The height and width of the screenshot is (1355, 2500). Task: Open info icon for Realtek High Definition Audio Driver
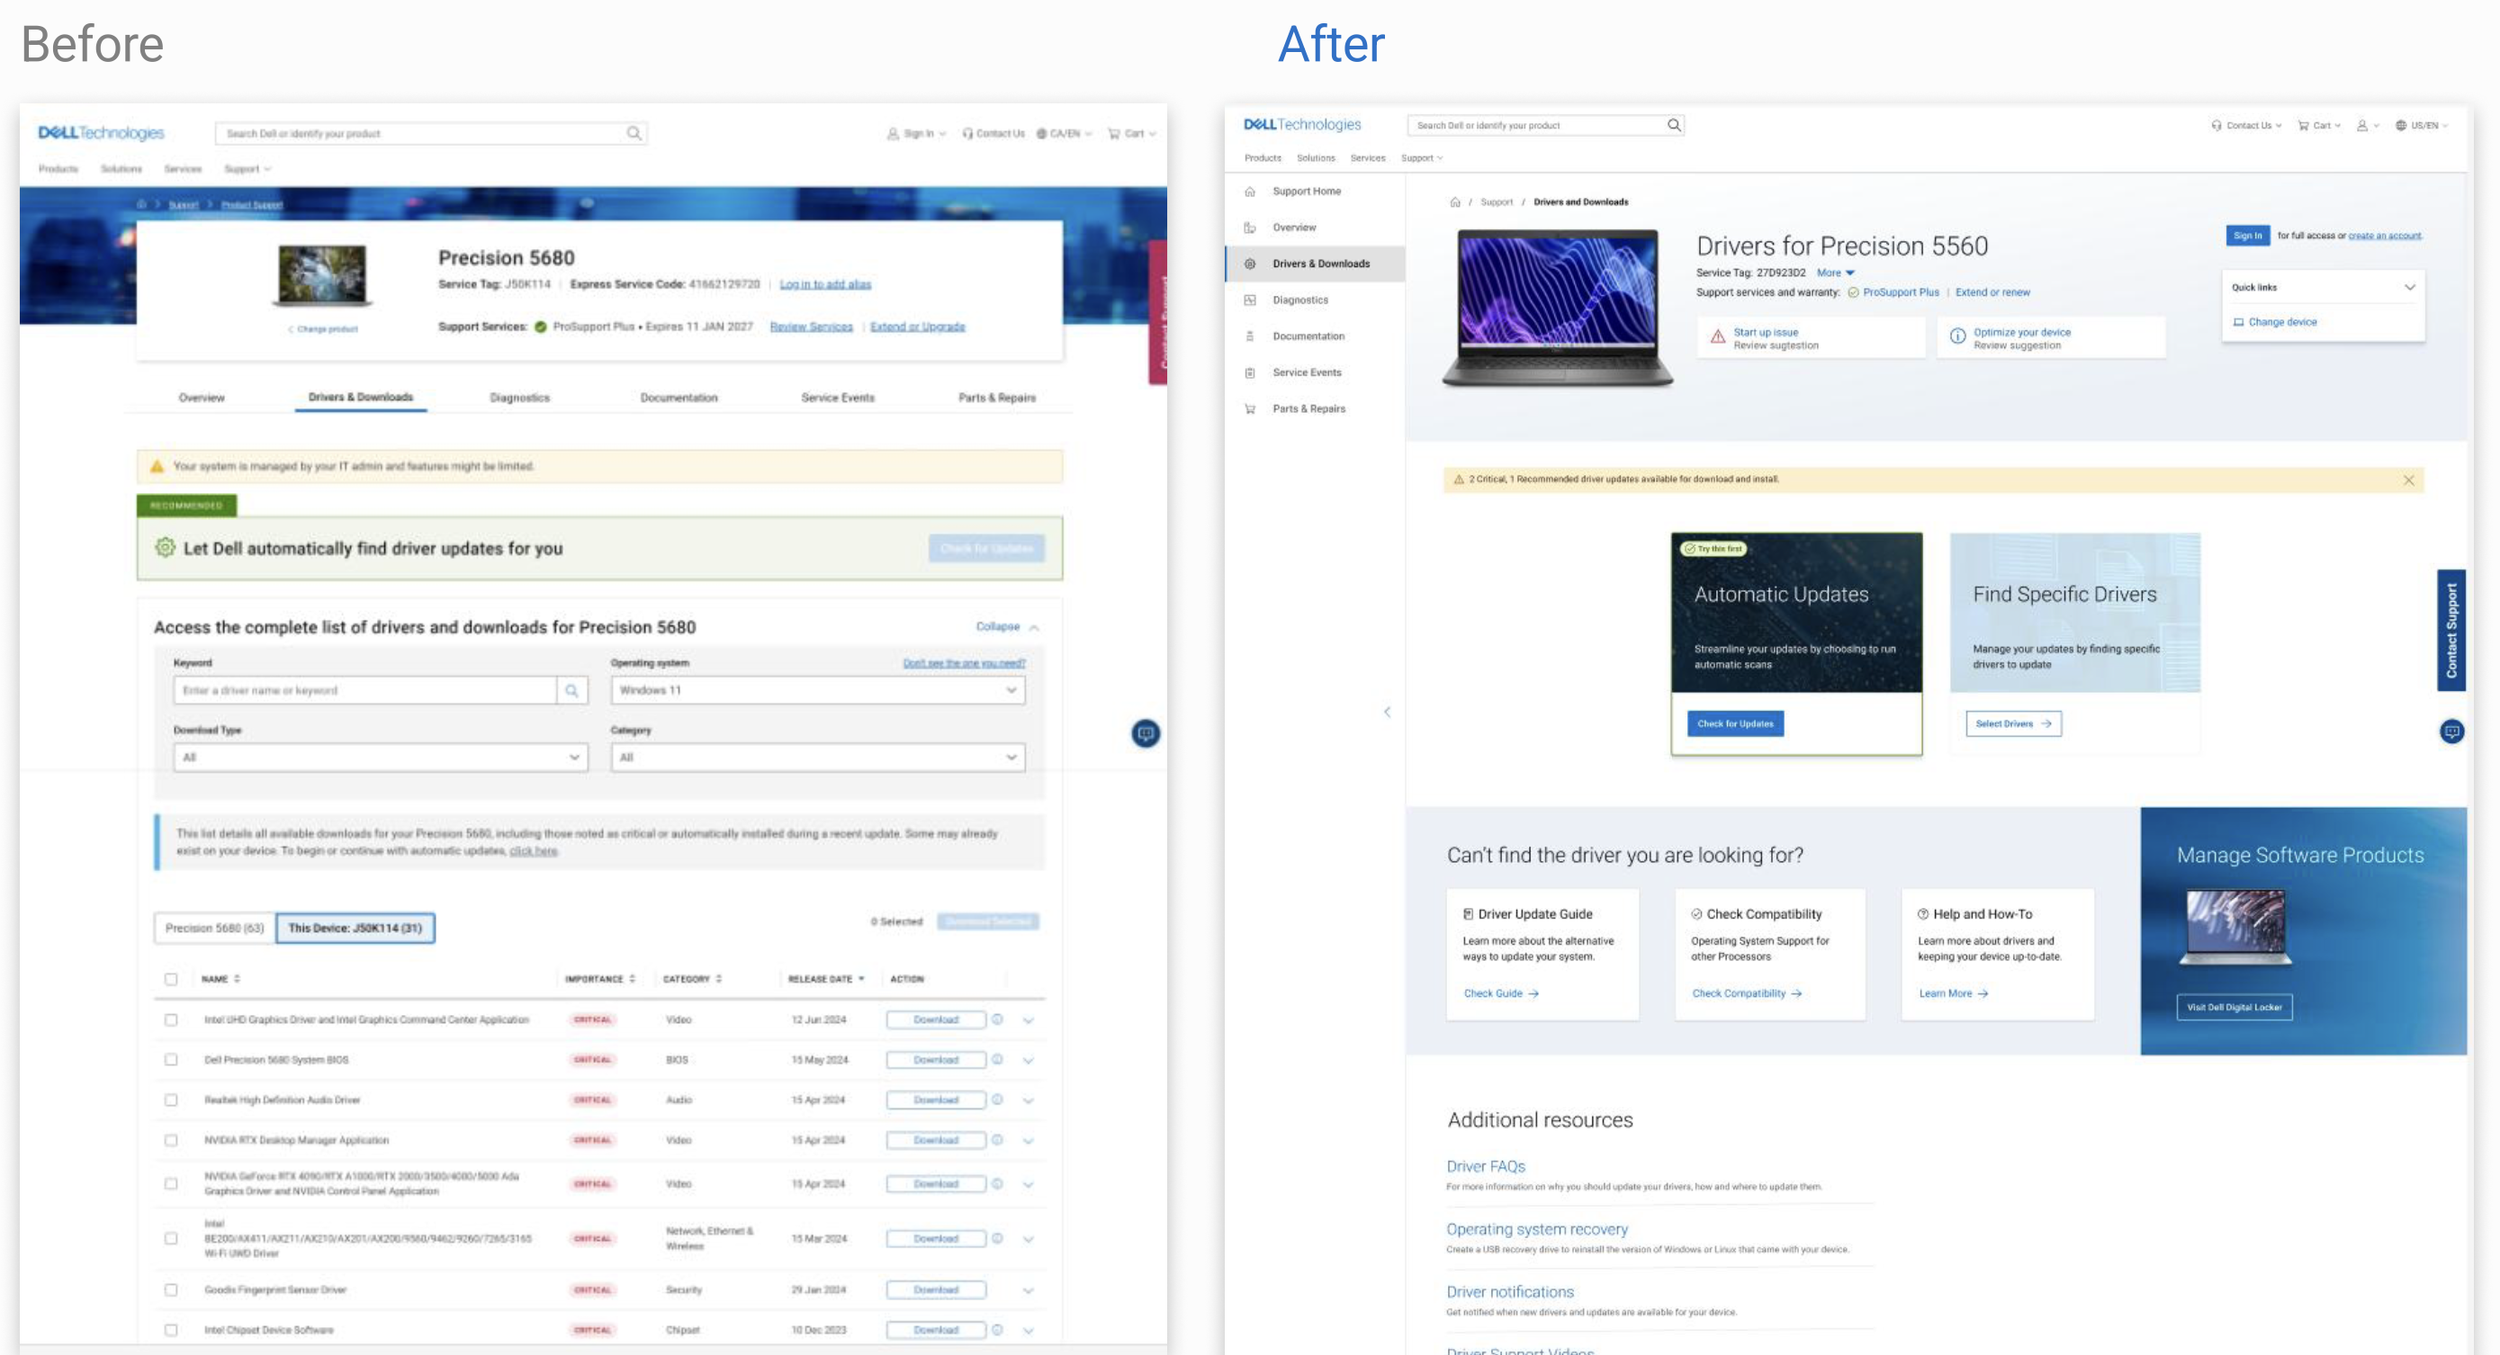(997, 1099)
